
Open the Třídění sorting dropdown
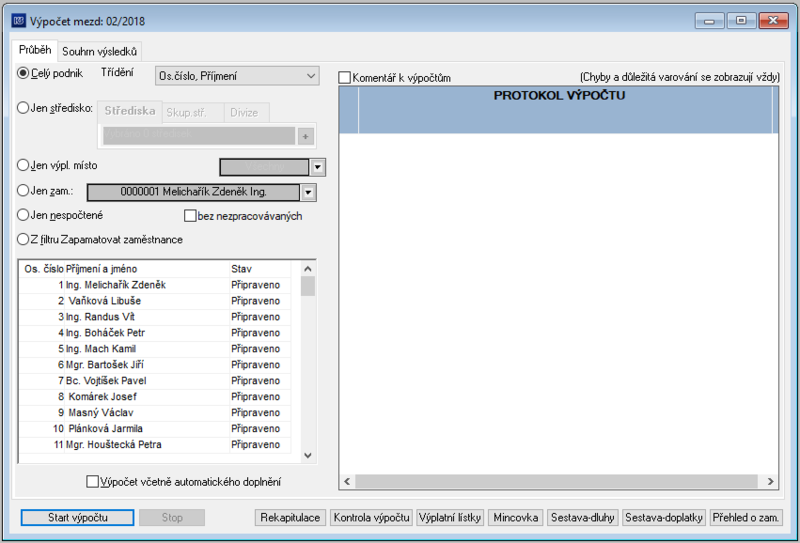[237, 76]
